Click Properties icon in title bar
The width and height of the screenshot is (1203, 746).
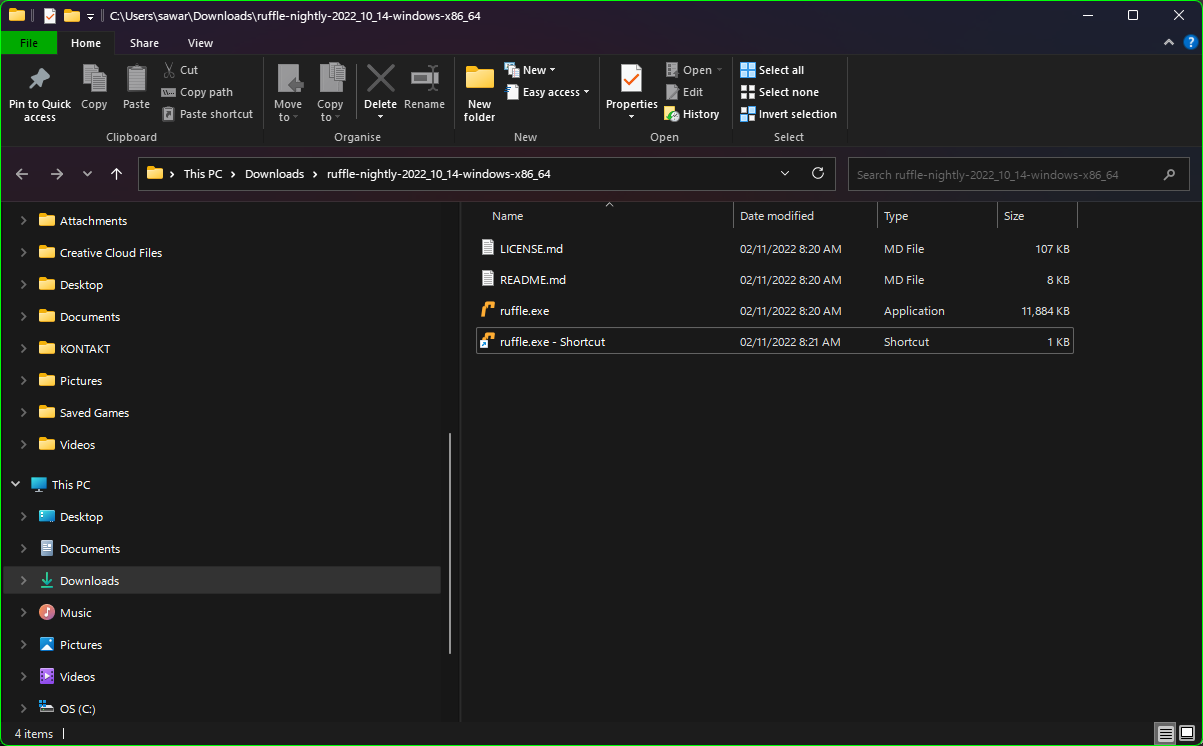click(50, 15)
